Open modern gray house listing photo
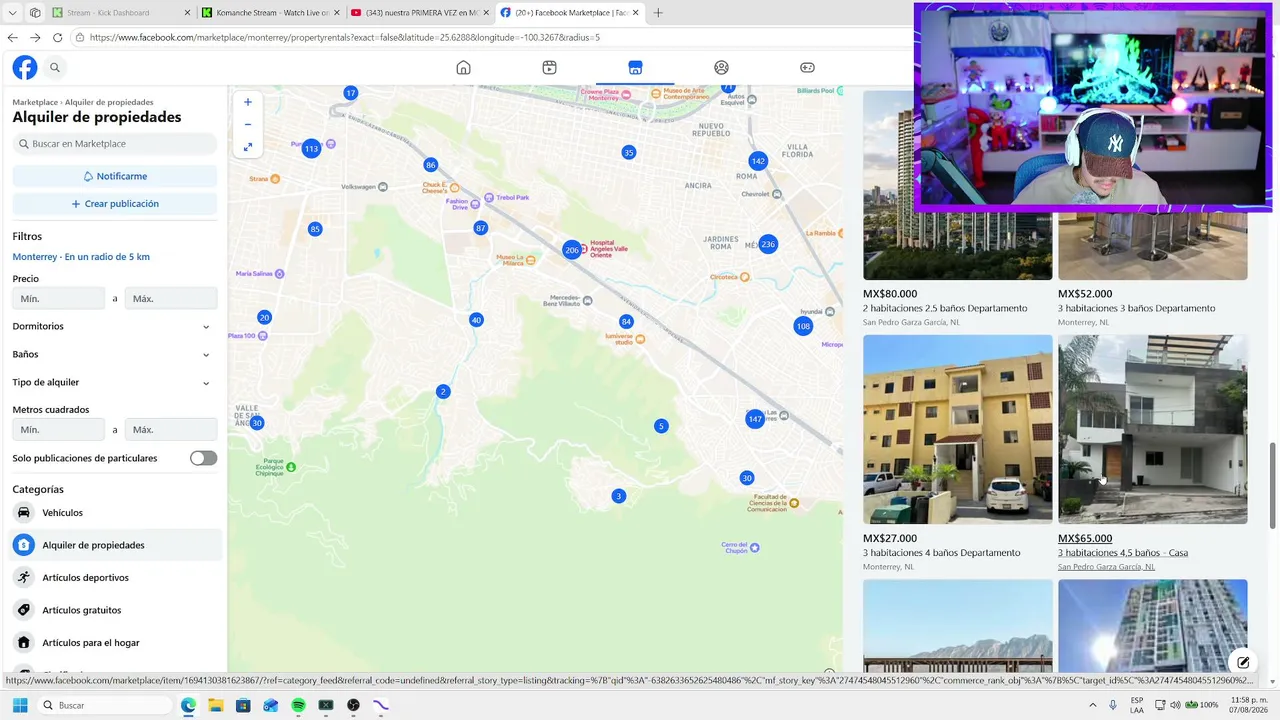 tap(1152, 429)
